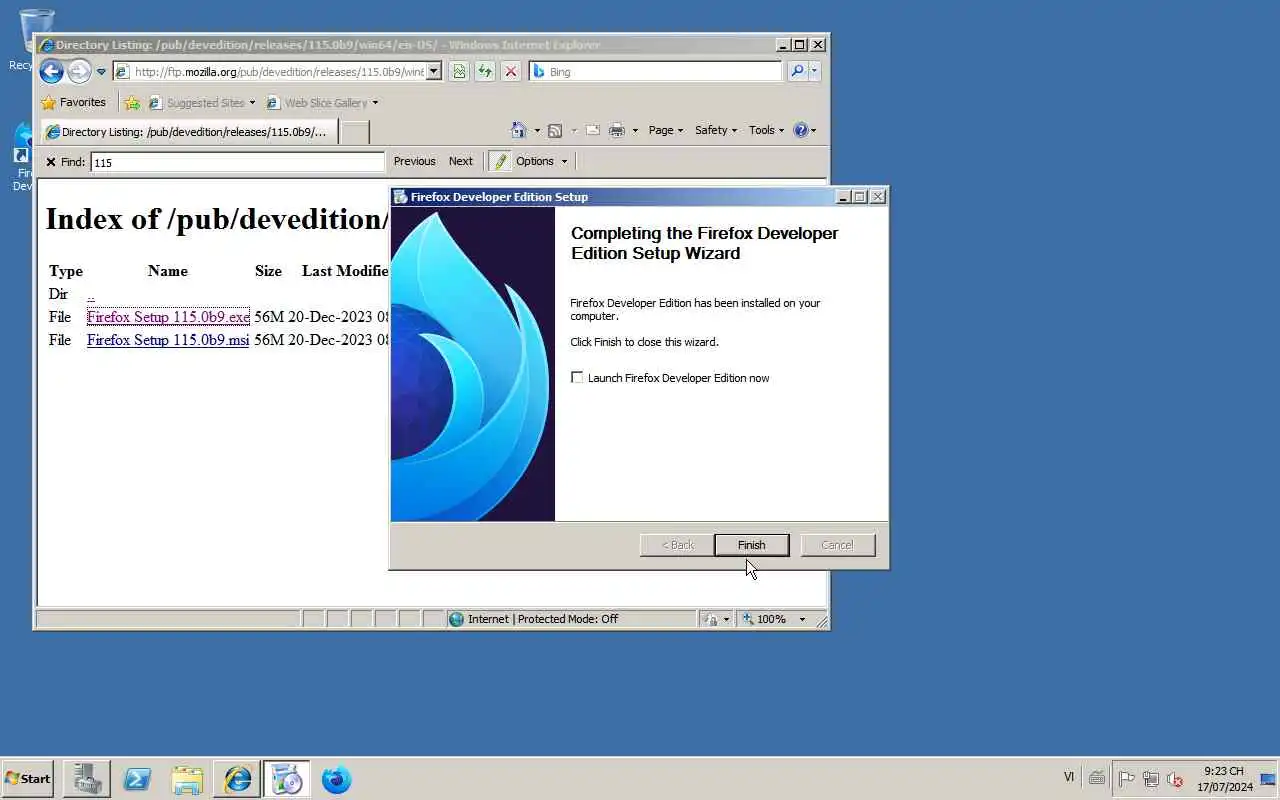Viewport: 1280px width, 800px height.
Task: Open the Favorites star button
Action: (x=73, y=102)
